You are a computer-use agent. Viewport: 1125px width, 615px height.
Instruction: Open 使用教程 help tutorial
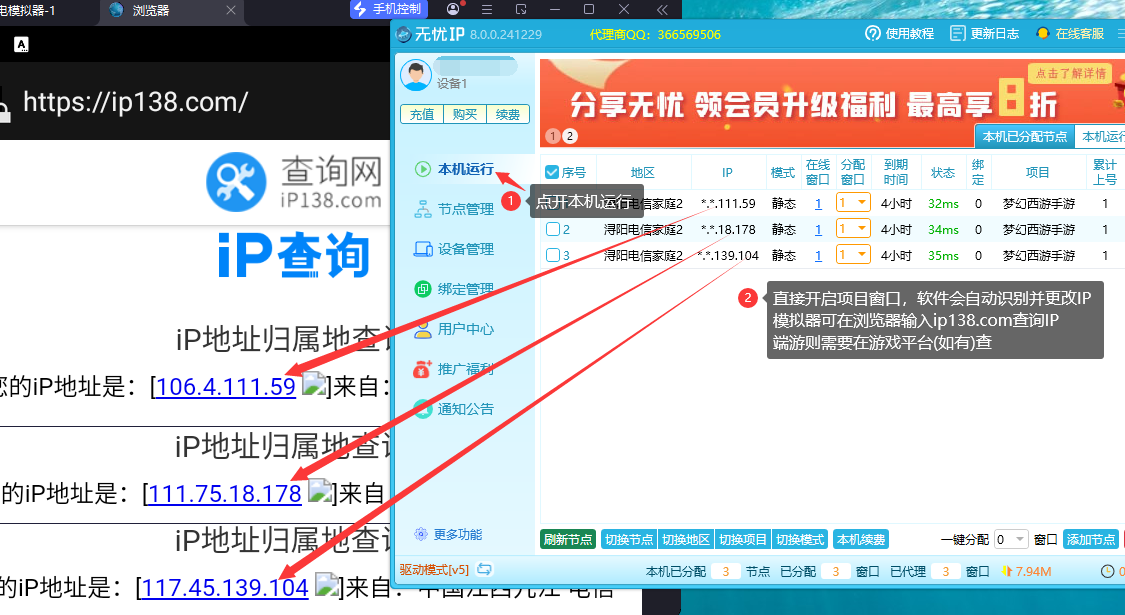click(899, 34)
